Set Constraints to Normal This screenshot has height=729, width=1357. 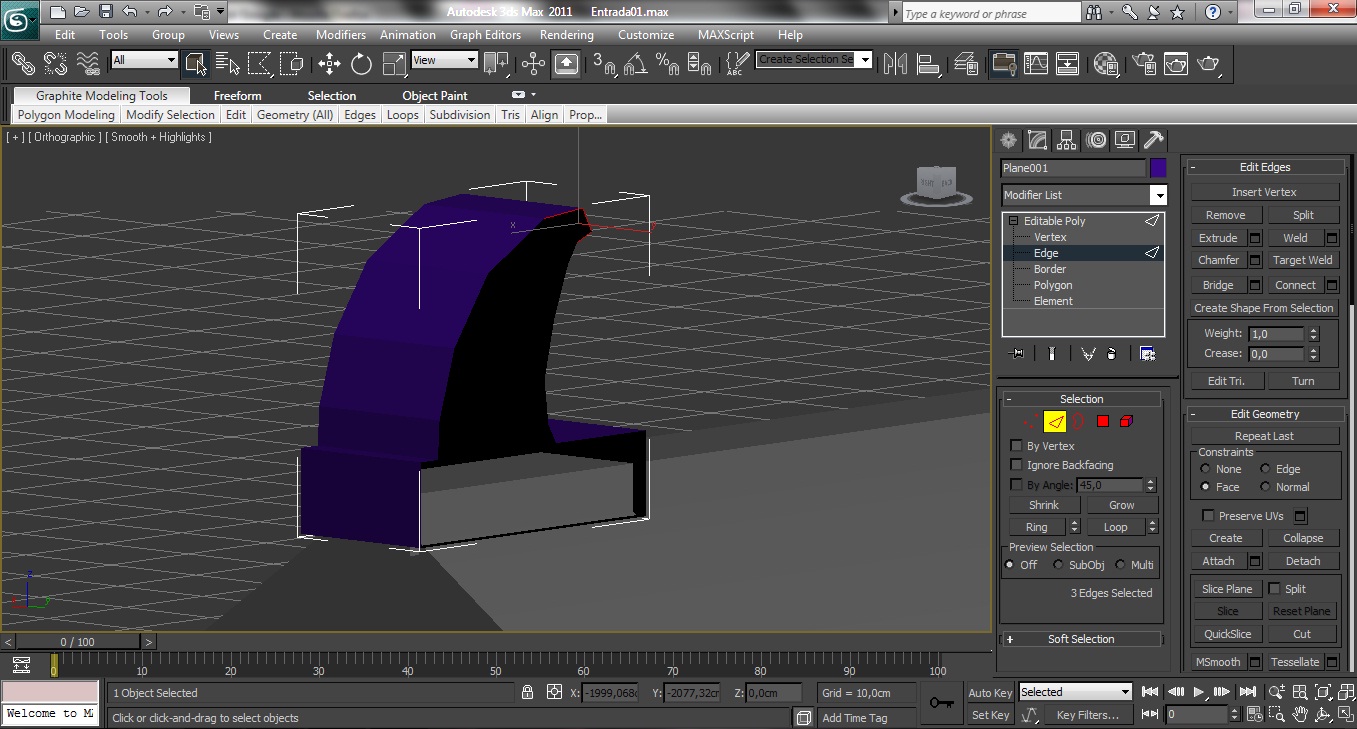pyautogui.click(x=1266, y=487)
